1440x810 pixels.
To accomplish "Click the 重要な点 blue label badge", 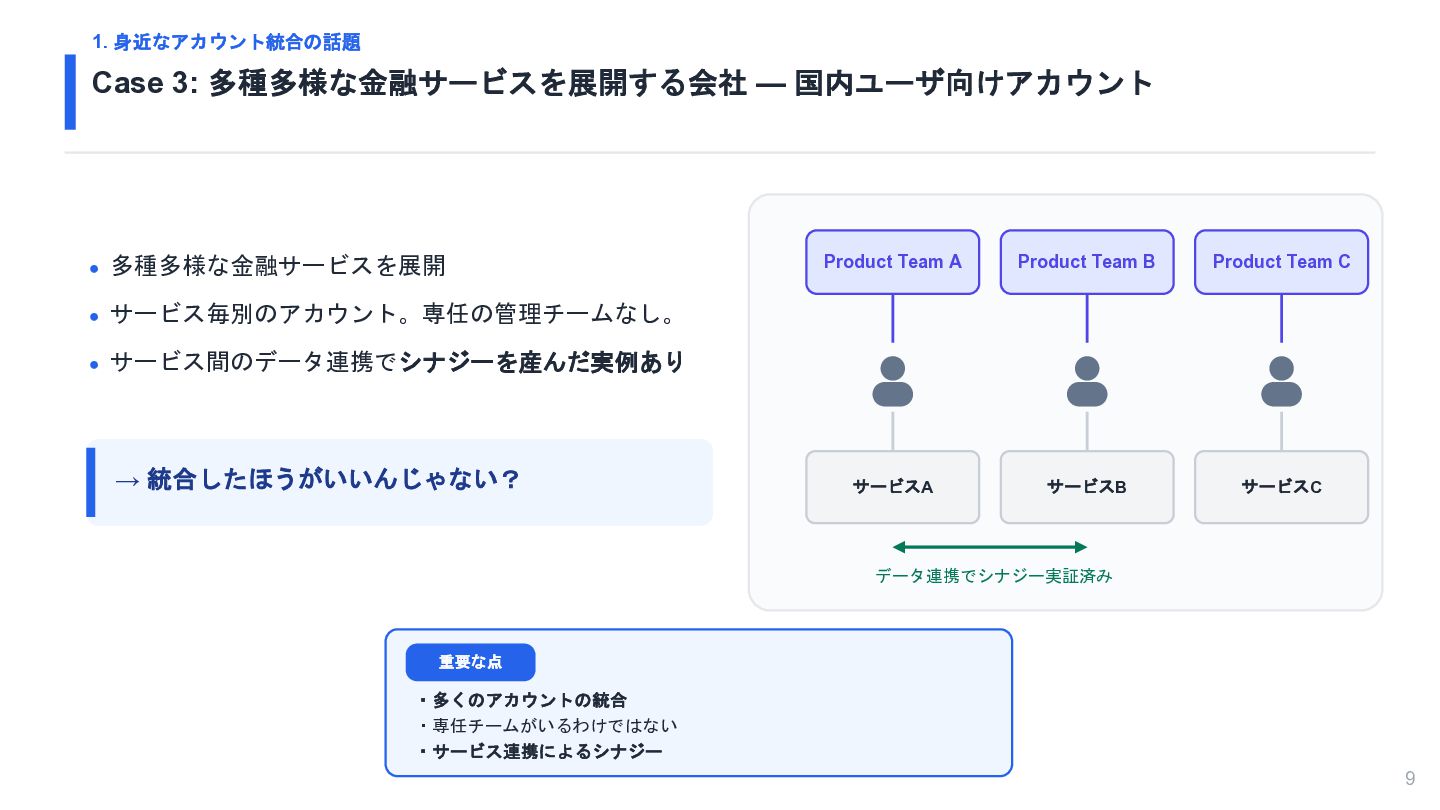I will pos(470,662).
